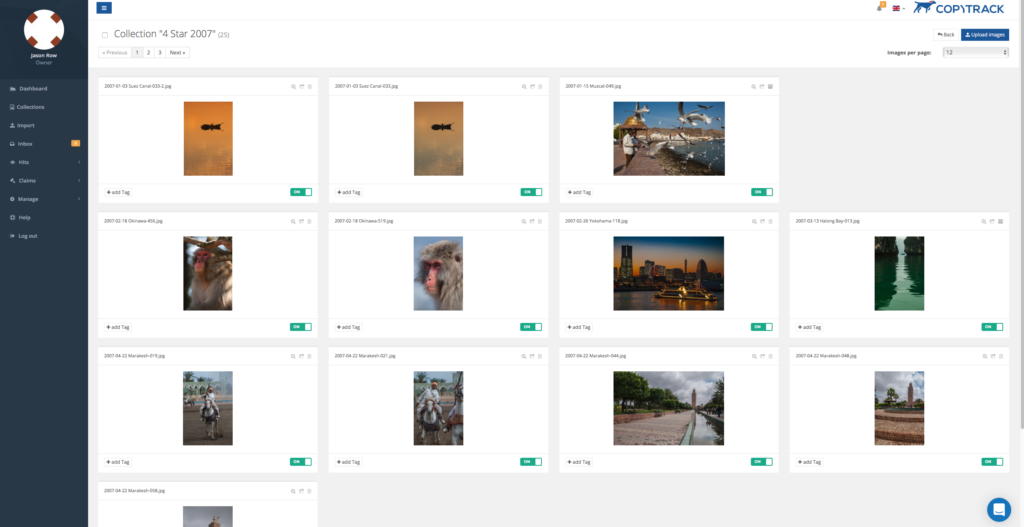
Task: Click the COPYTRACK logo
Action: coord(959,8)
